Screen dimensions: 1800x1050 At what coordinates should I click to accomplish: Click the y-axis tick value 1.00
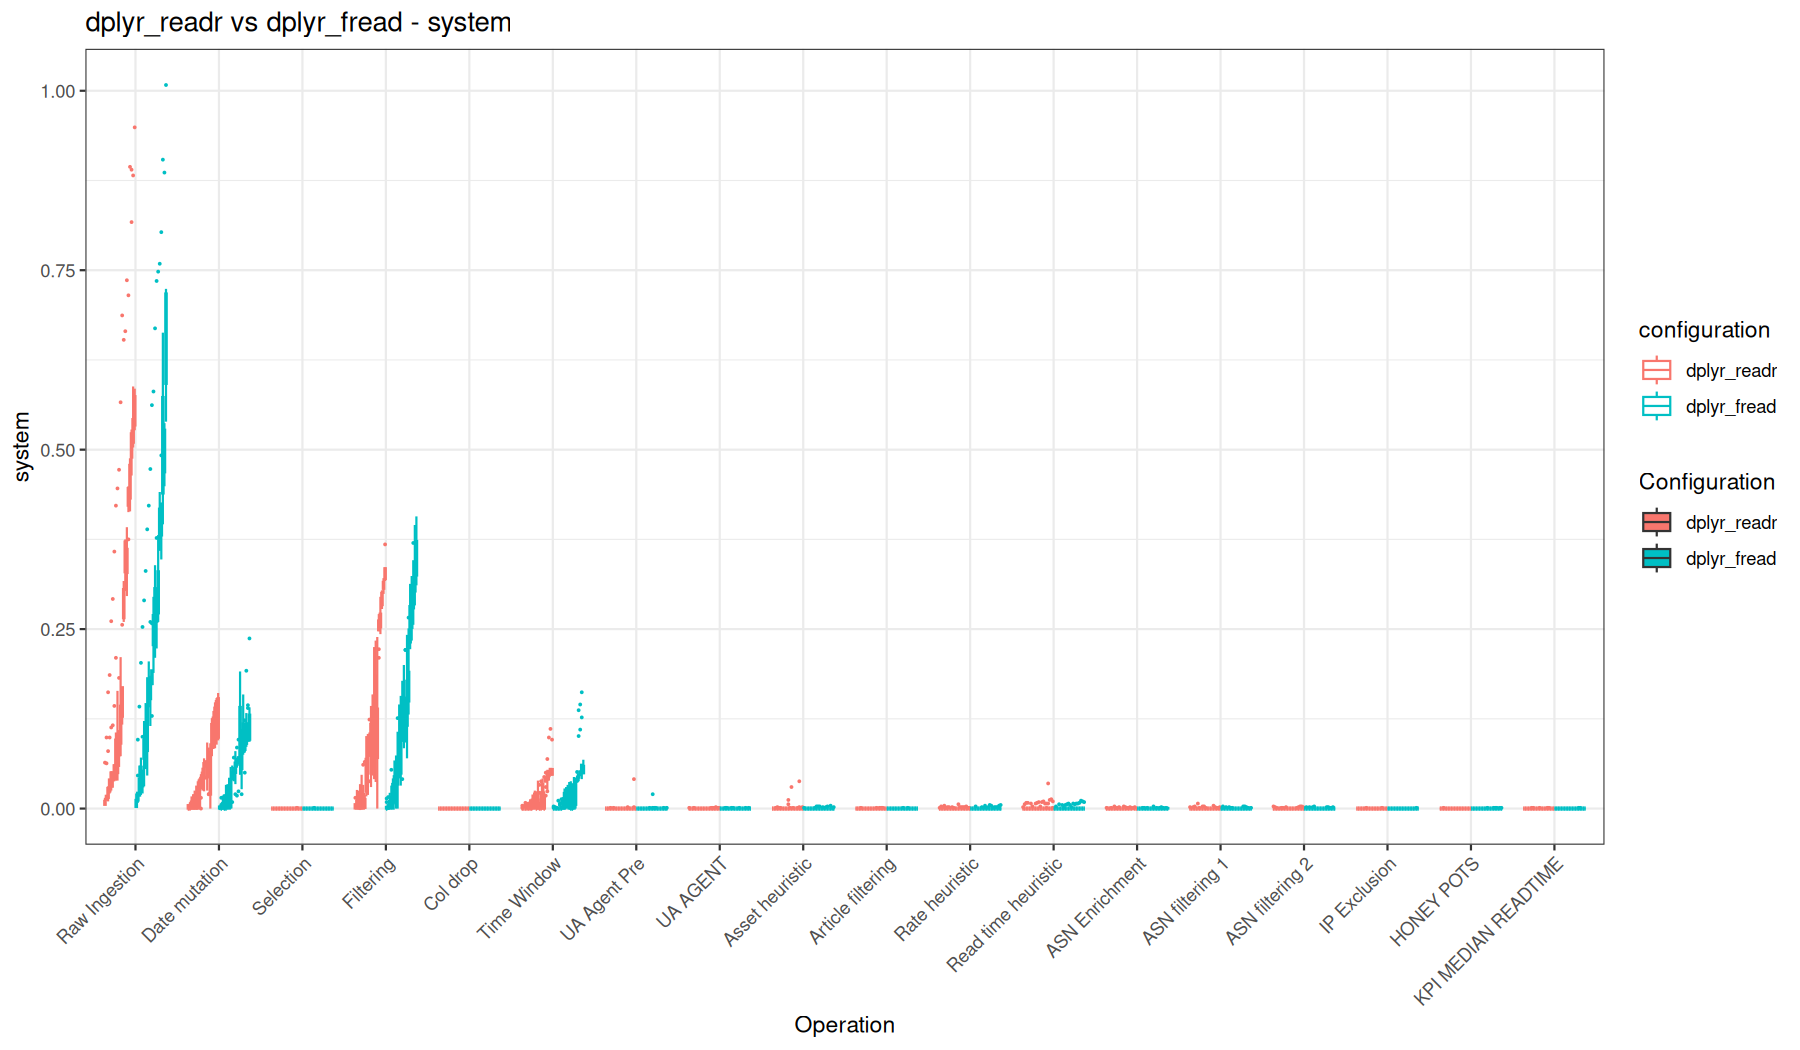click(58, 91)
